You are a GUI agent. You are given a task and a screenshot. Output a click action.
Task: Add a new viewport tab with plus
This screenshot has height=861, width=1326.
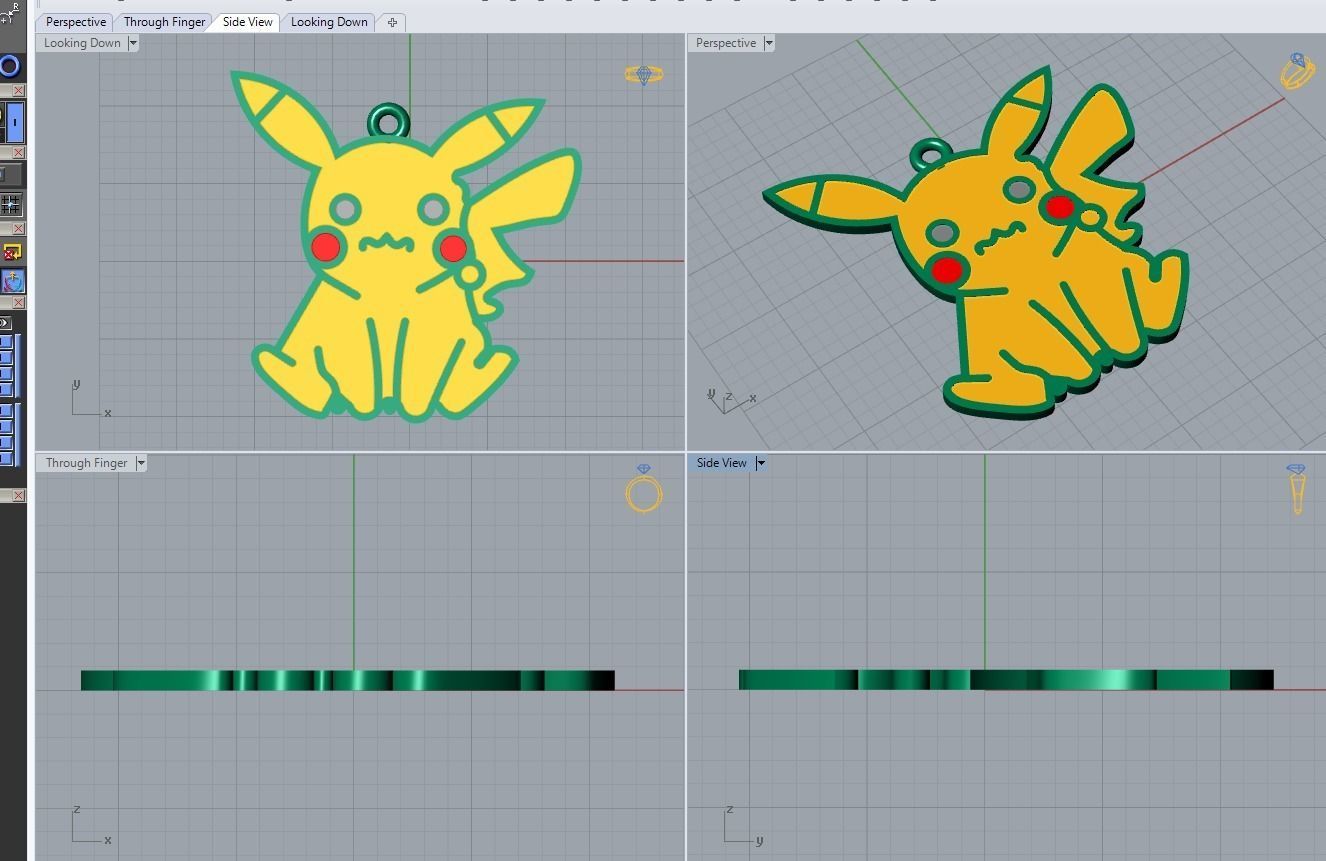pos(392,22)
